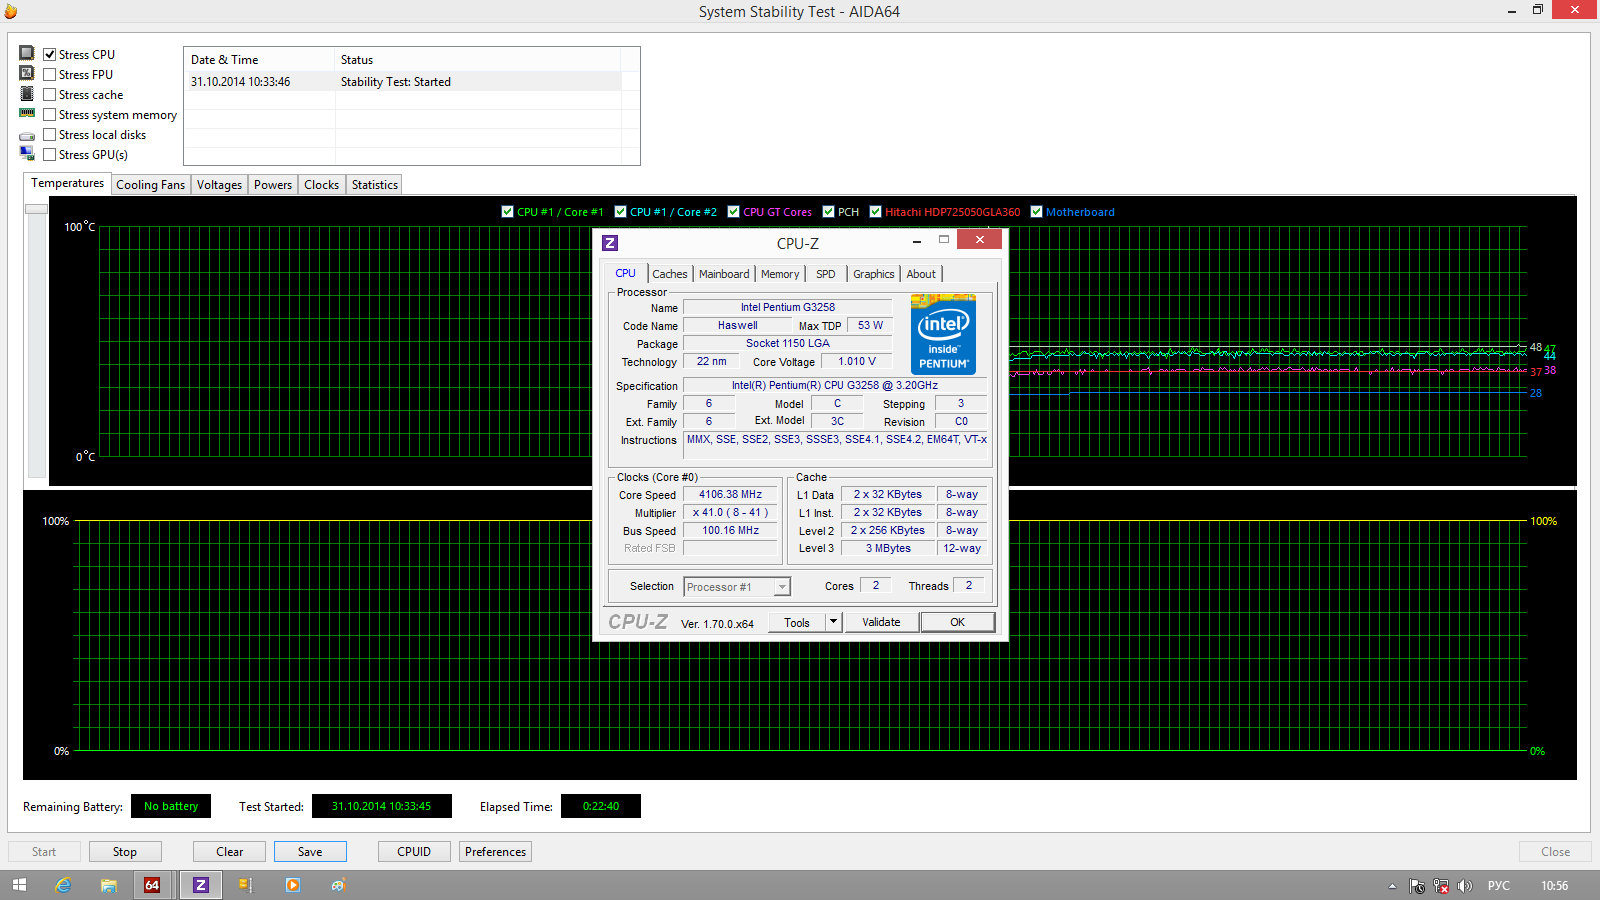This screenshot has height=900, width=1600.
Task: Open the yellow server-rack taskbar icon
Action: click(246, 885)
